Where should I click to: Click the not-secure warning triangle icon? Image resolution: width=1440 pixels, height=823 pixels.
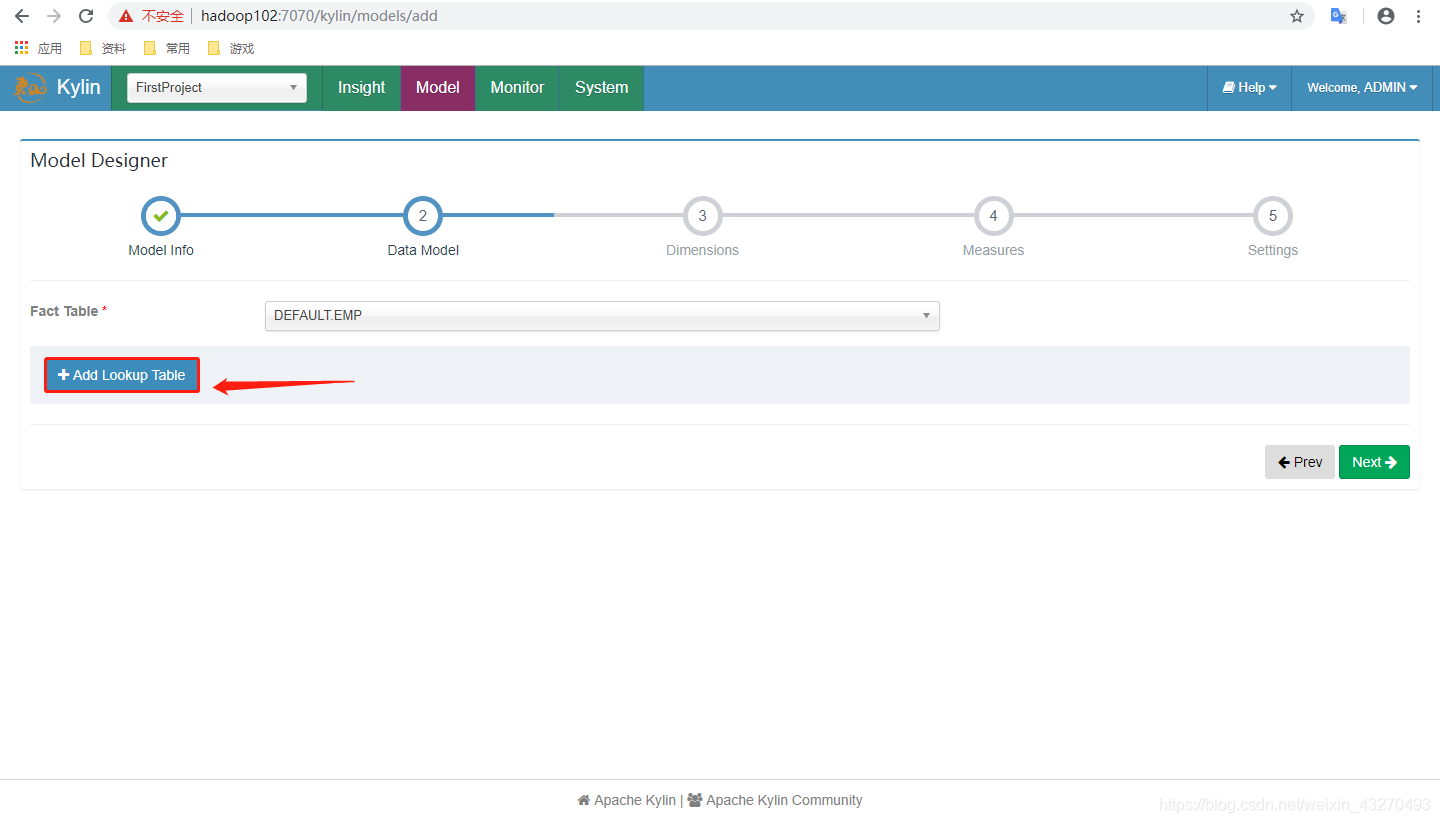point(126,16)
